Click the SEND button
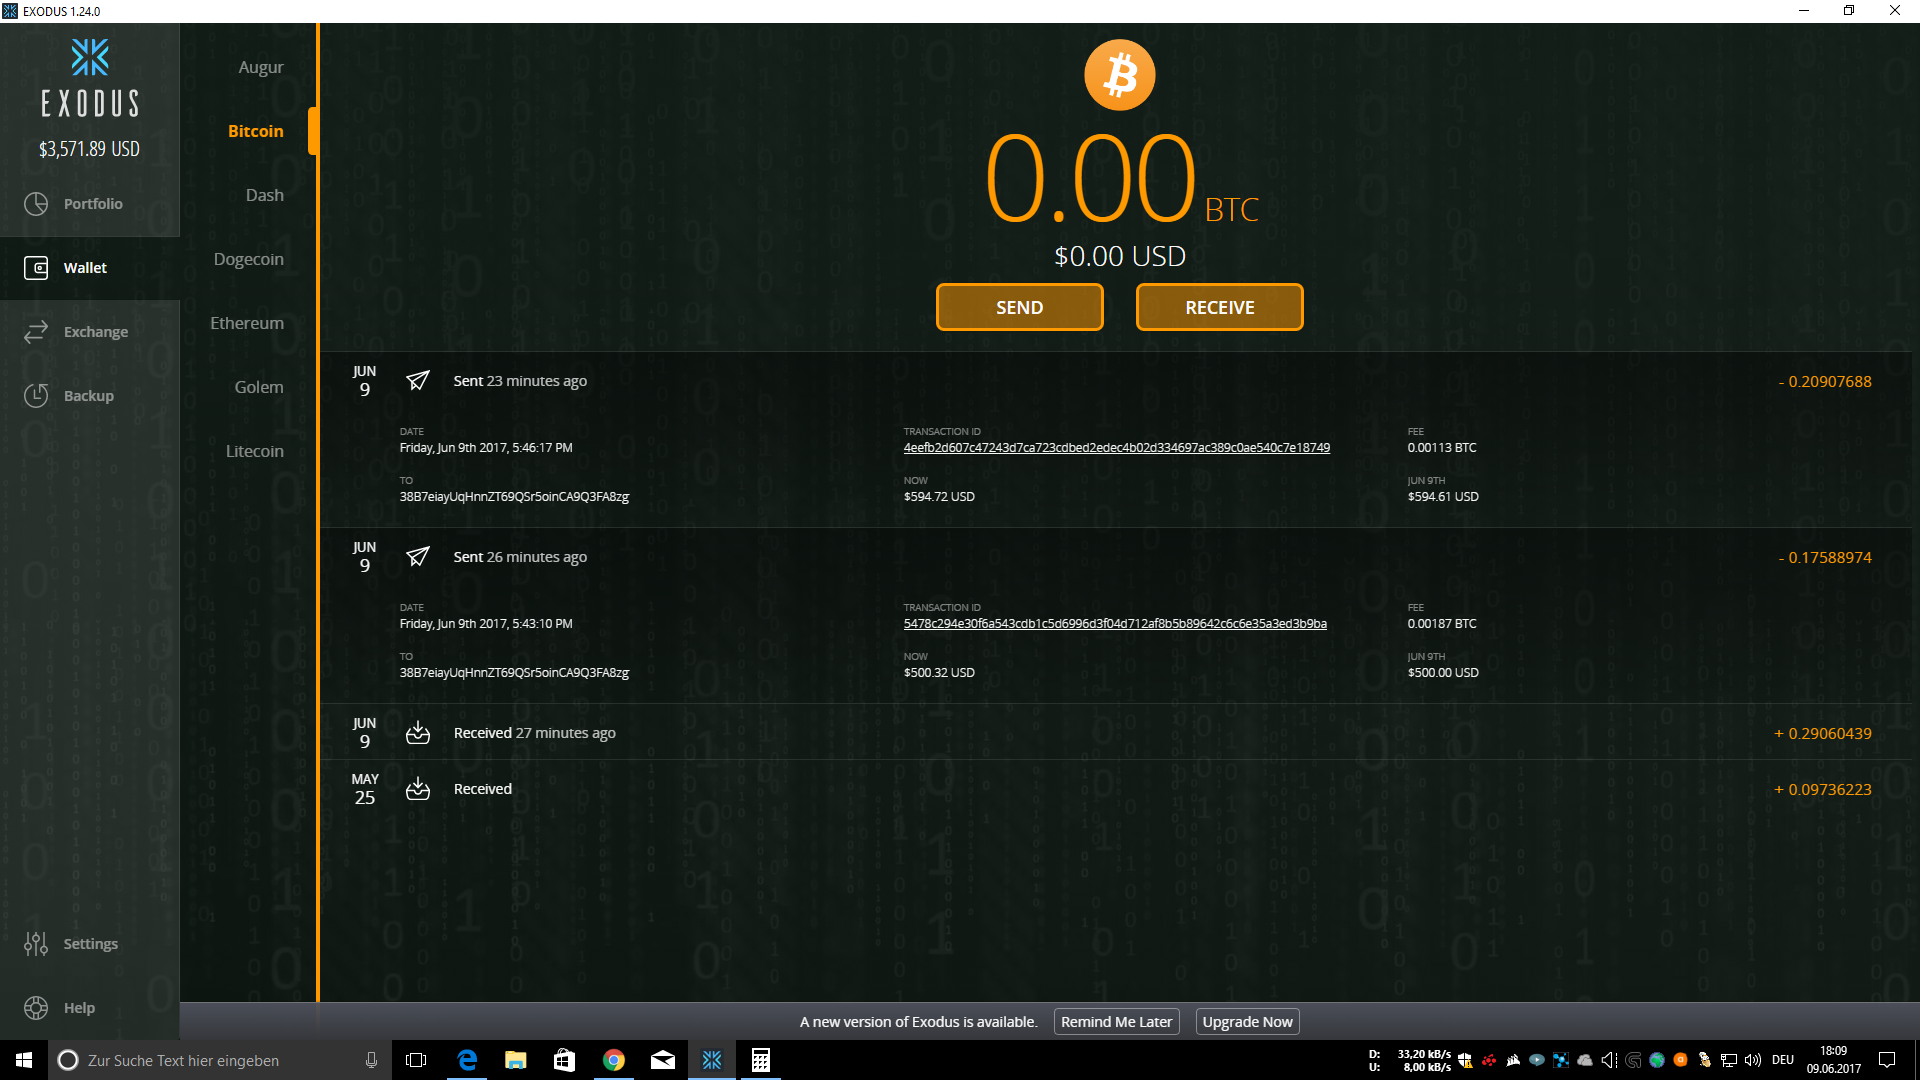This screenshot has height=1080, width=1920. pos(1020,307)
